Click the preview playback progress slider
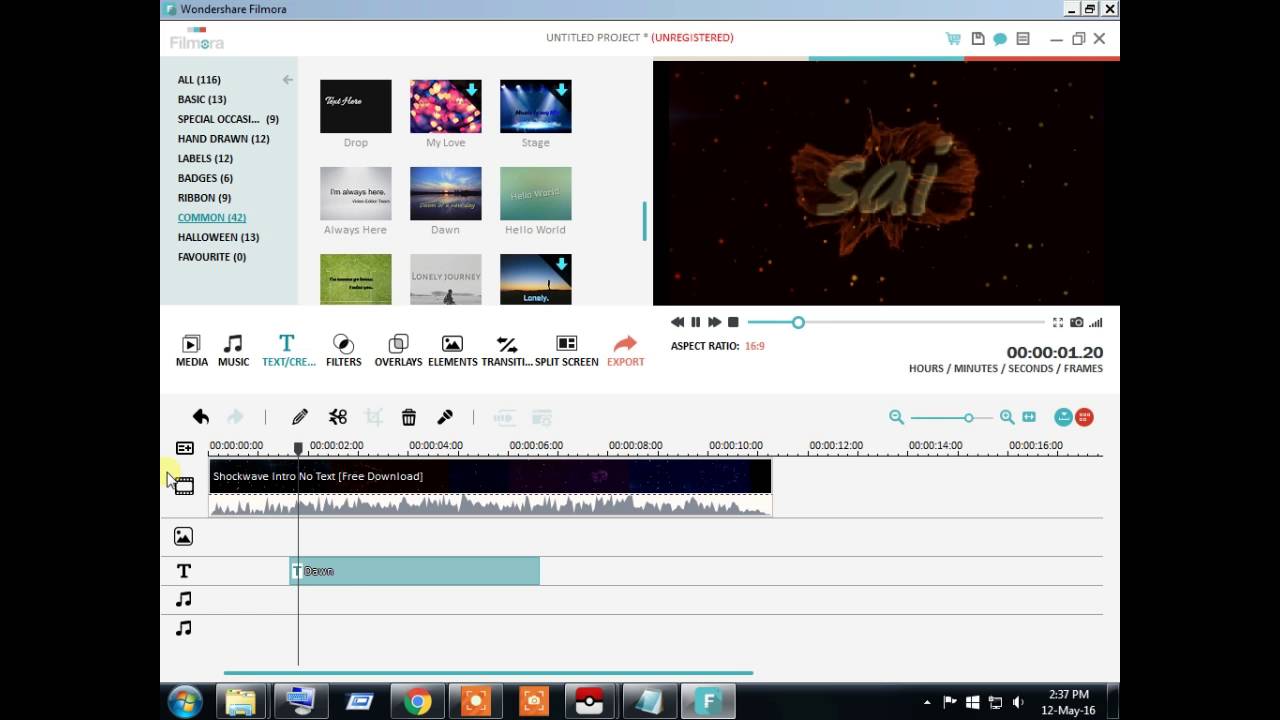 pos(895,322)
